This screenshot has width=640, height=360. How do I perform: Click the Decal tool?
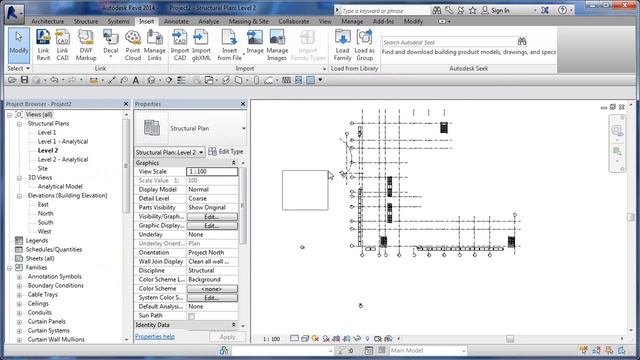point(111,43)
